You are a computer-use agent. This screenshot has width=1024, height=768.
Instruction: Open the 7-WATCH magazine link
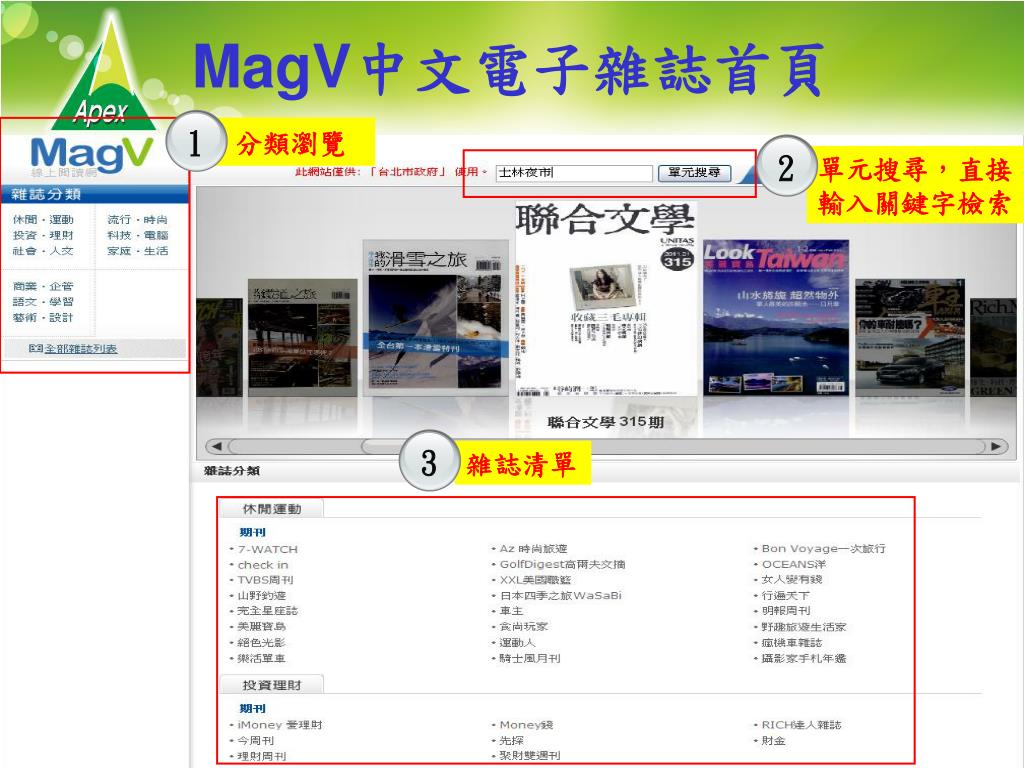(268, 549)
